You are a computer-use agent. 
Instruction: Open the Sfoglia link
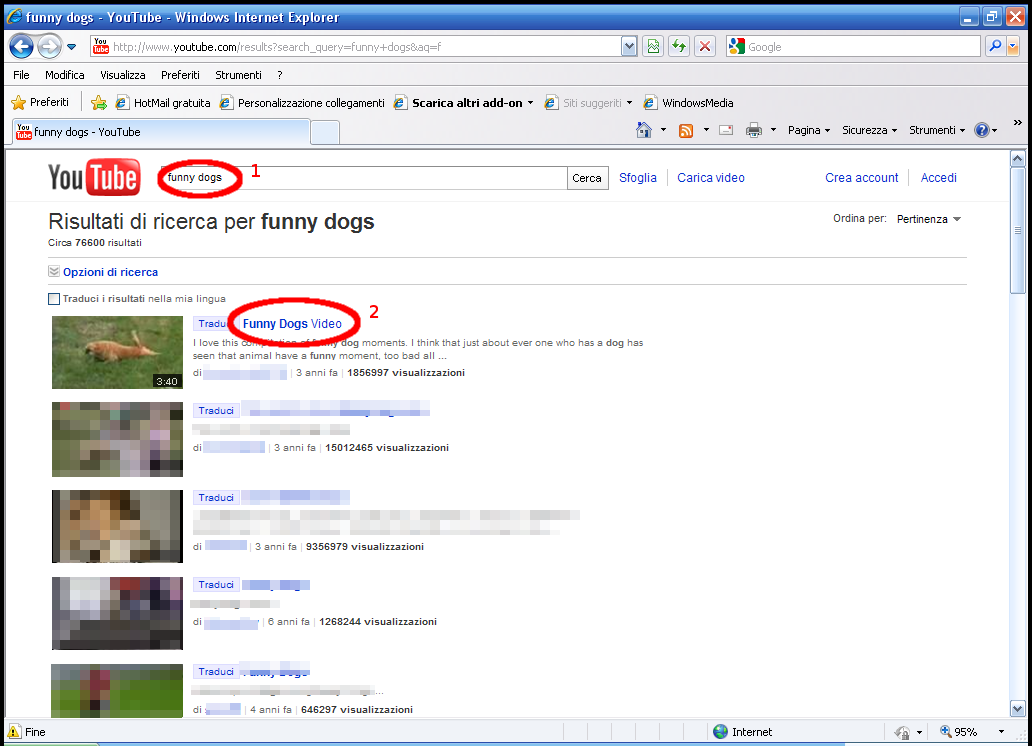coord(638,178)
